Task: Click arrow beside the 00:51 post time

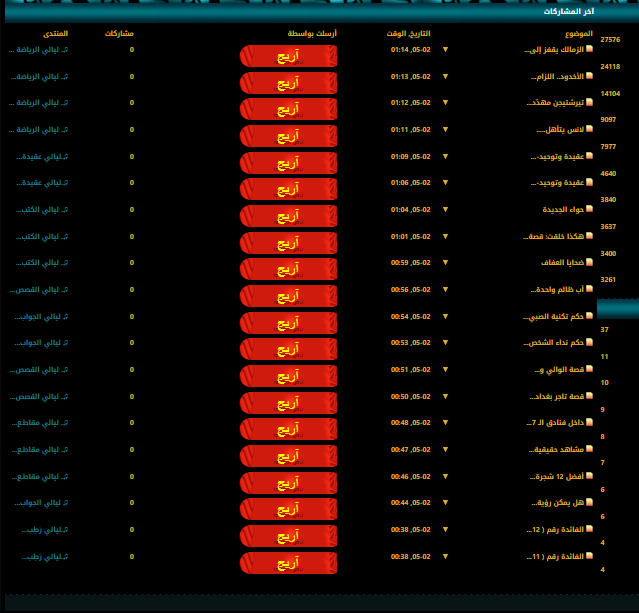Action: pyautogui.click(x=446, y=369)
